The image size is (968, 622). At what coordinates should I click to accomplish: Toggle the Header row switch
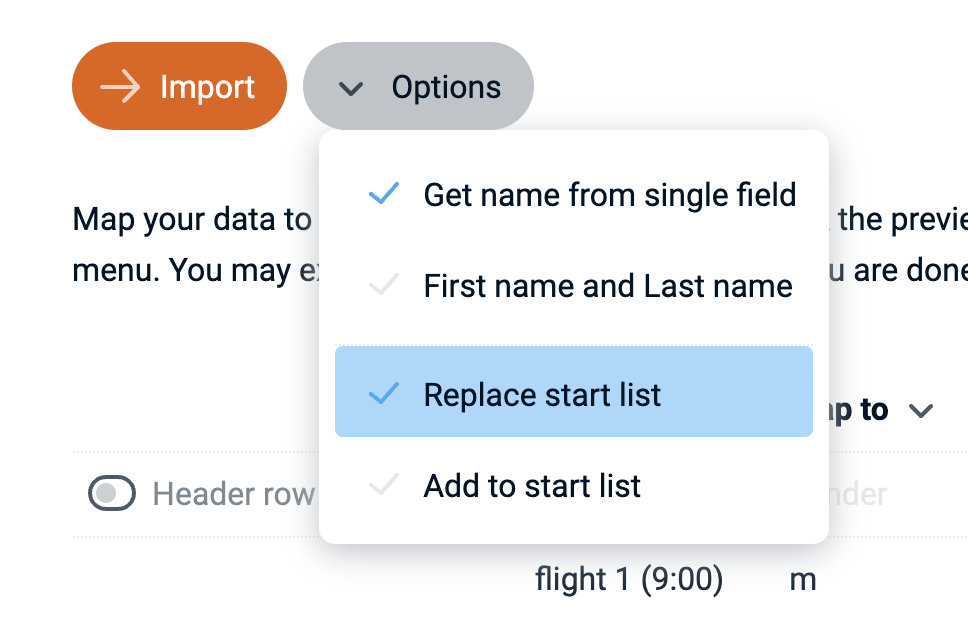pyautogui.click(x=112, y=494)
